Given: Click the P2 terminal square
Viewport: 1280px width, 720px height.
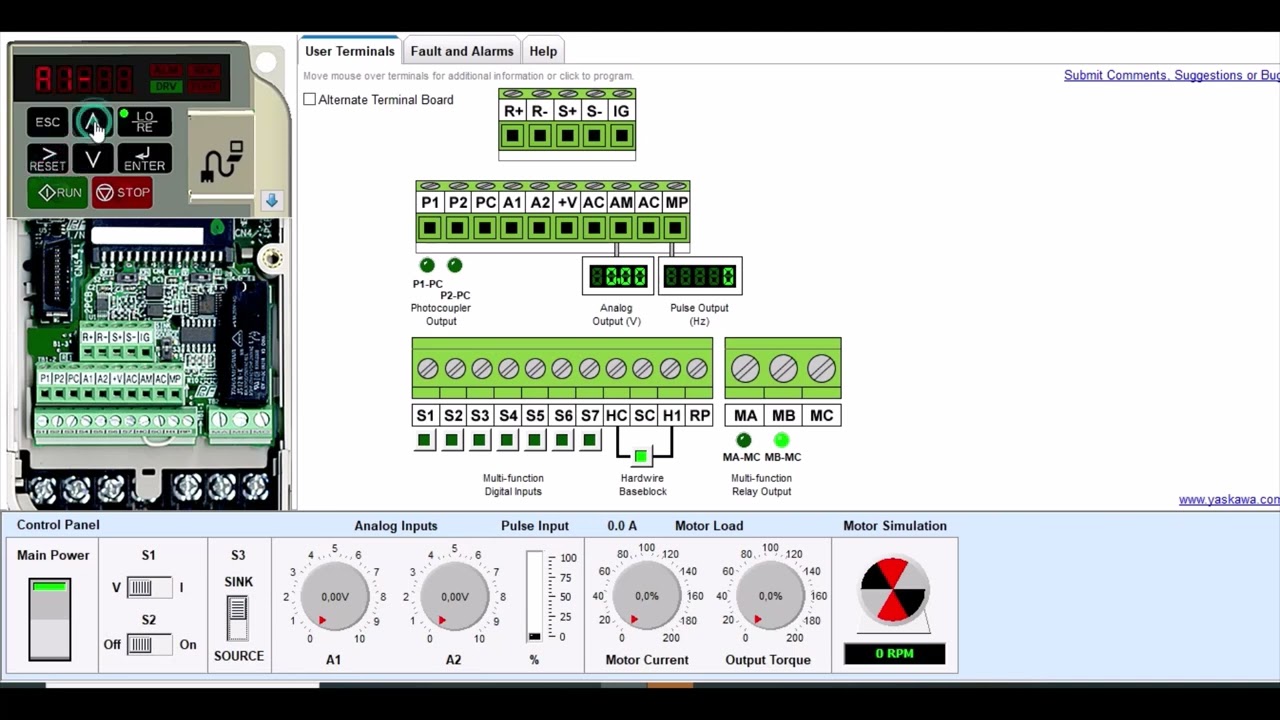Looking at the screenshot, I should [x=457, y=228].
